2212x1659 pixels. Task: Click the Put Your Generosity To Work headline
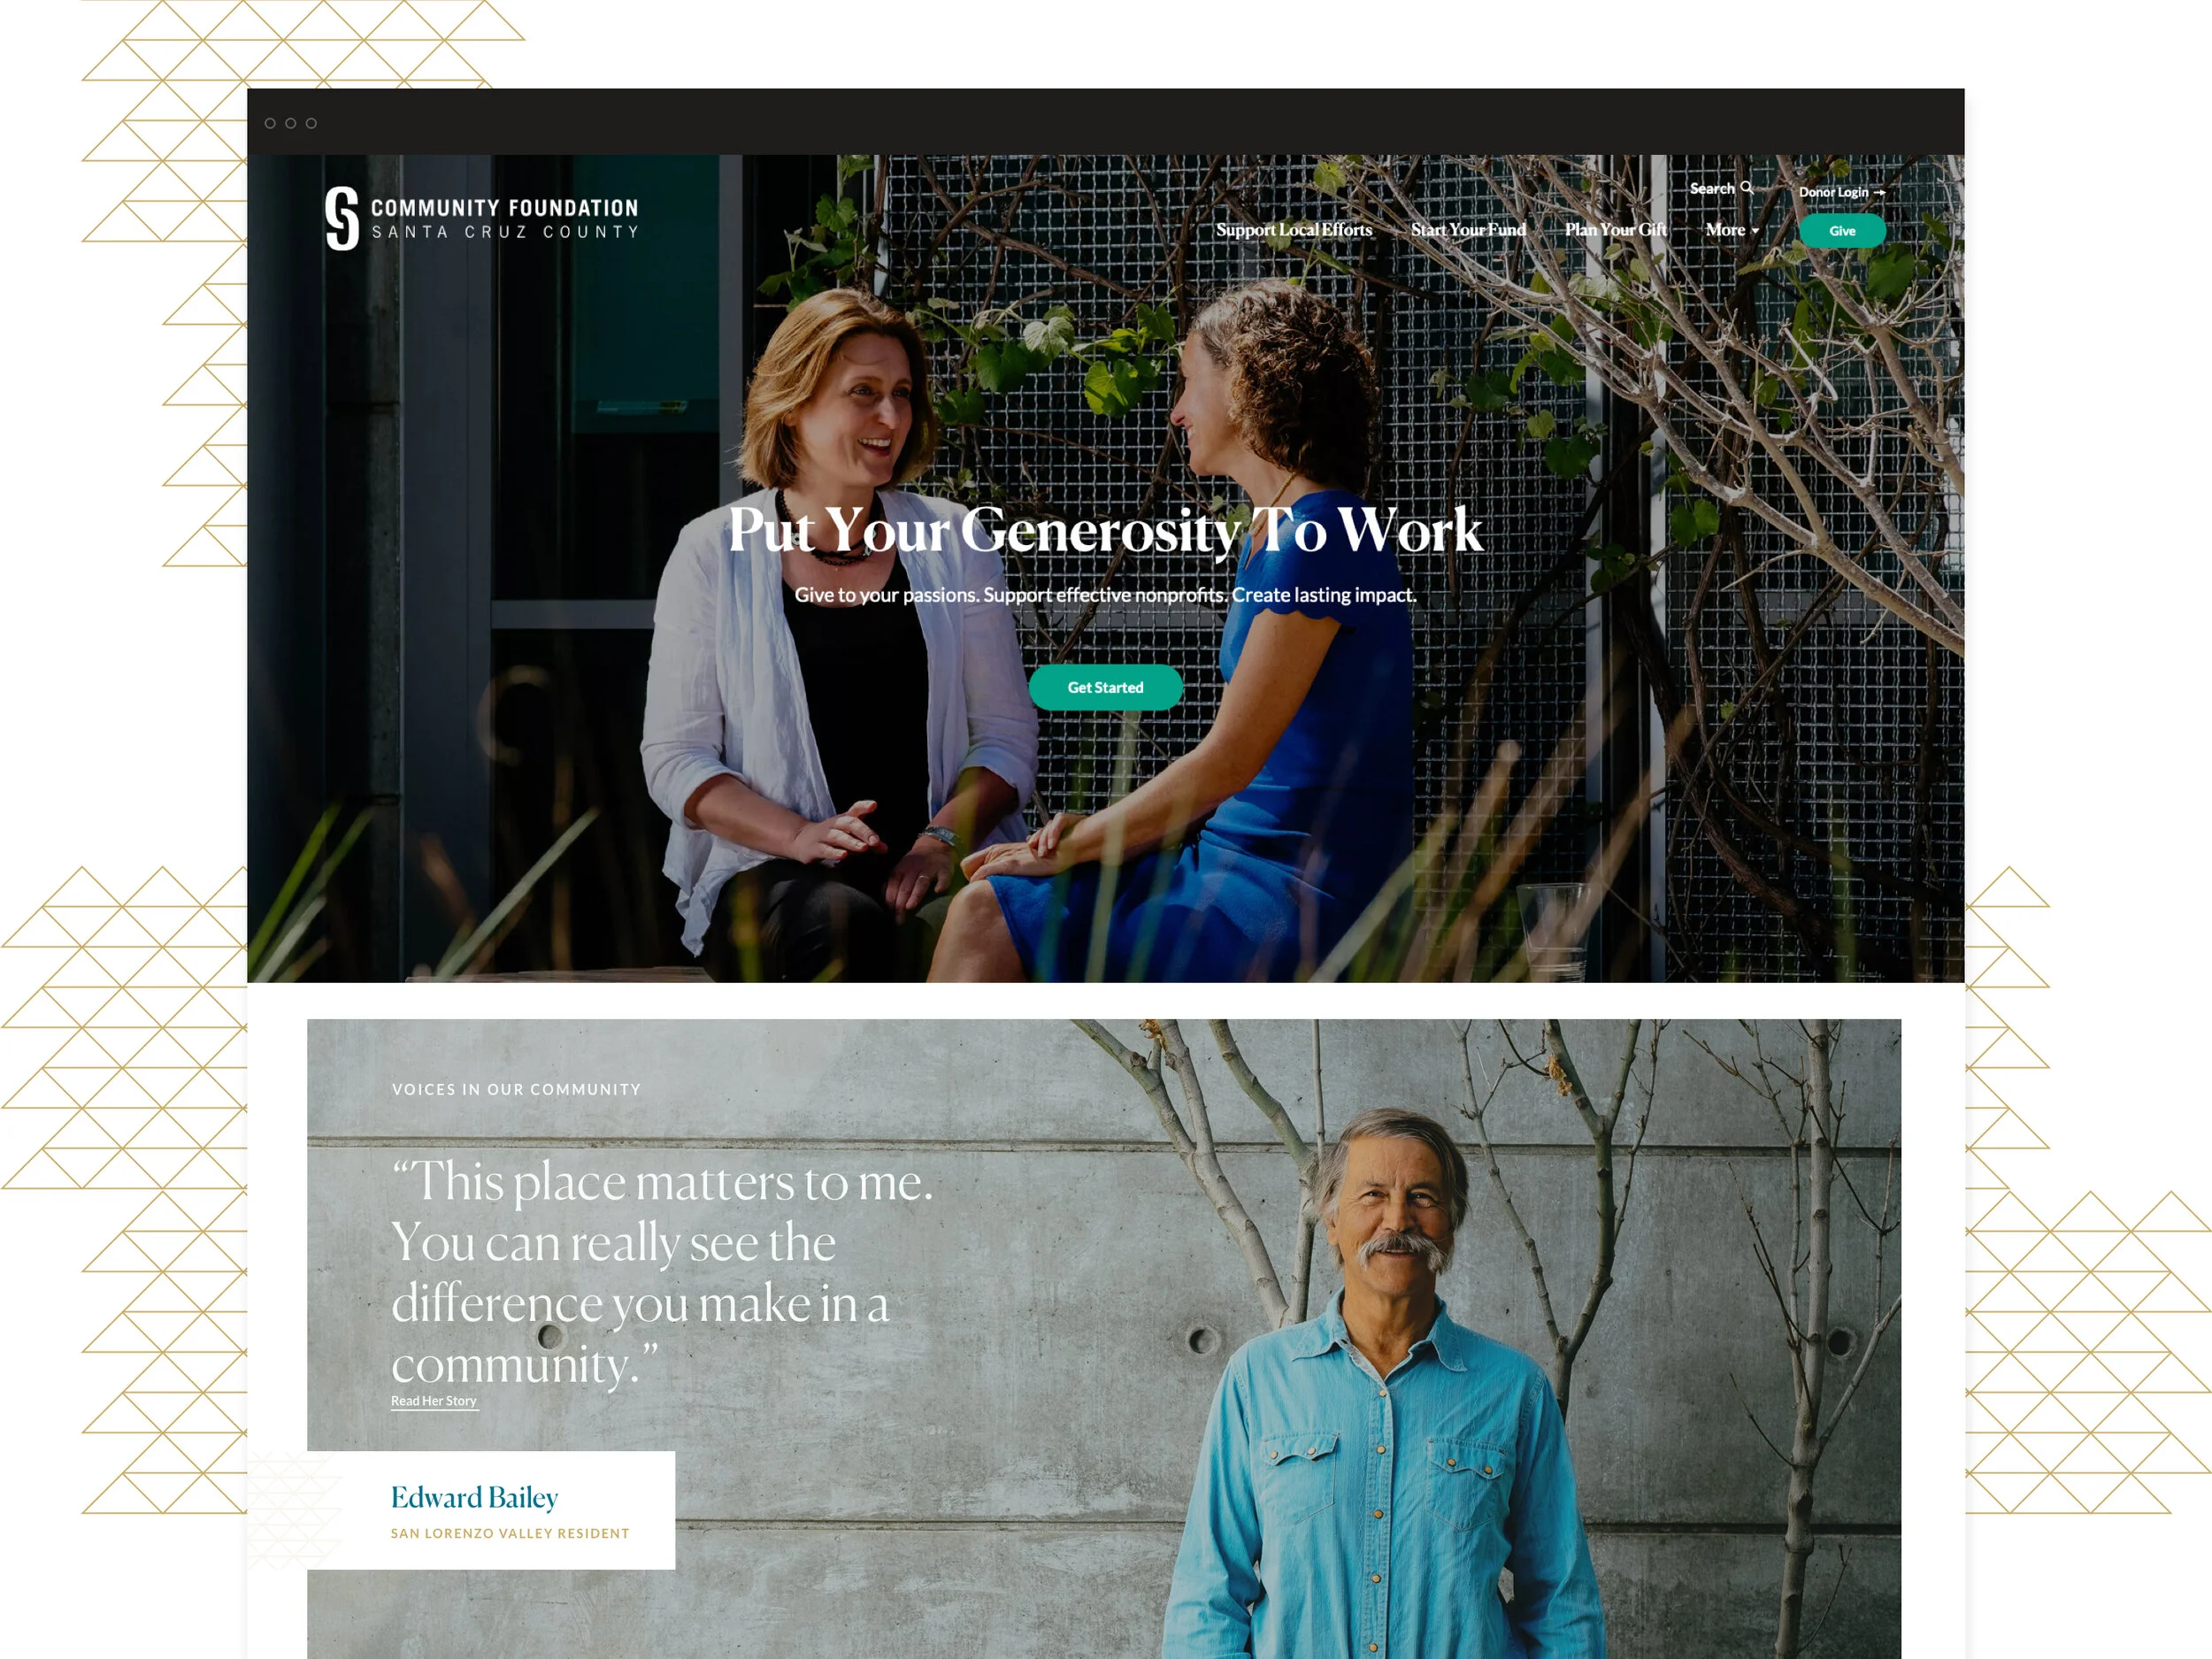(x=1105, y=529)
